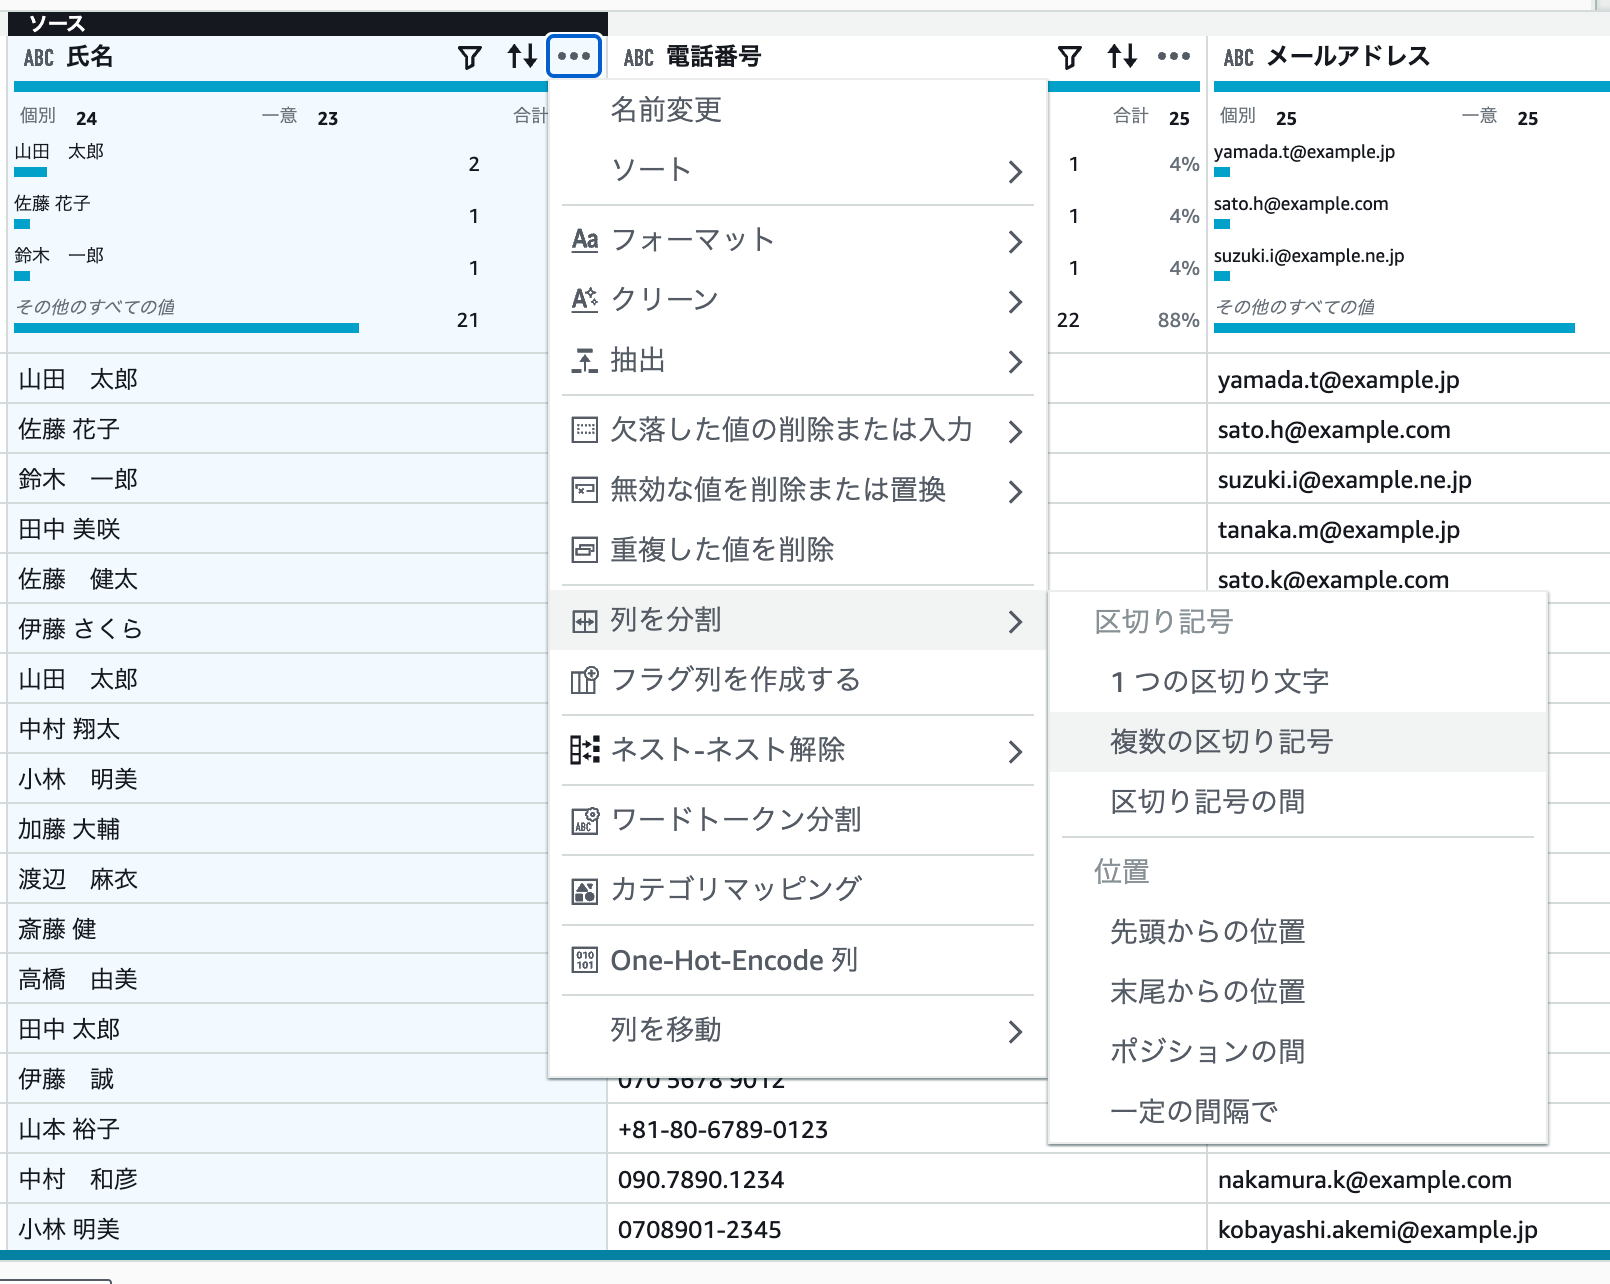Open the three-dot menu in 電話番号 header
1610x1284 pixels.
click(x=1174, y=56)
